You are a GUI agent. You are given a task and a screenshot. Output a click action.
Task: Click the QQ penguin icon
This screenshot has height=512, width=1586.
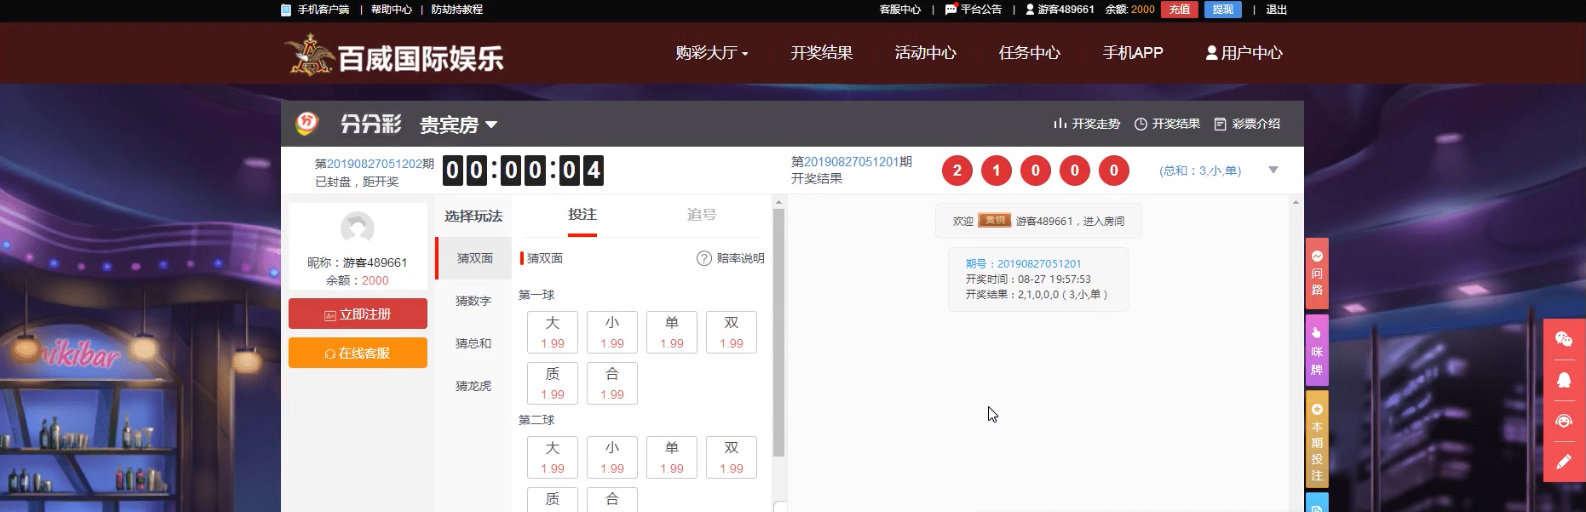click(1564, 381)
